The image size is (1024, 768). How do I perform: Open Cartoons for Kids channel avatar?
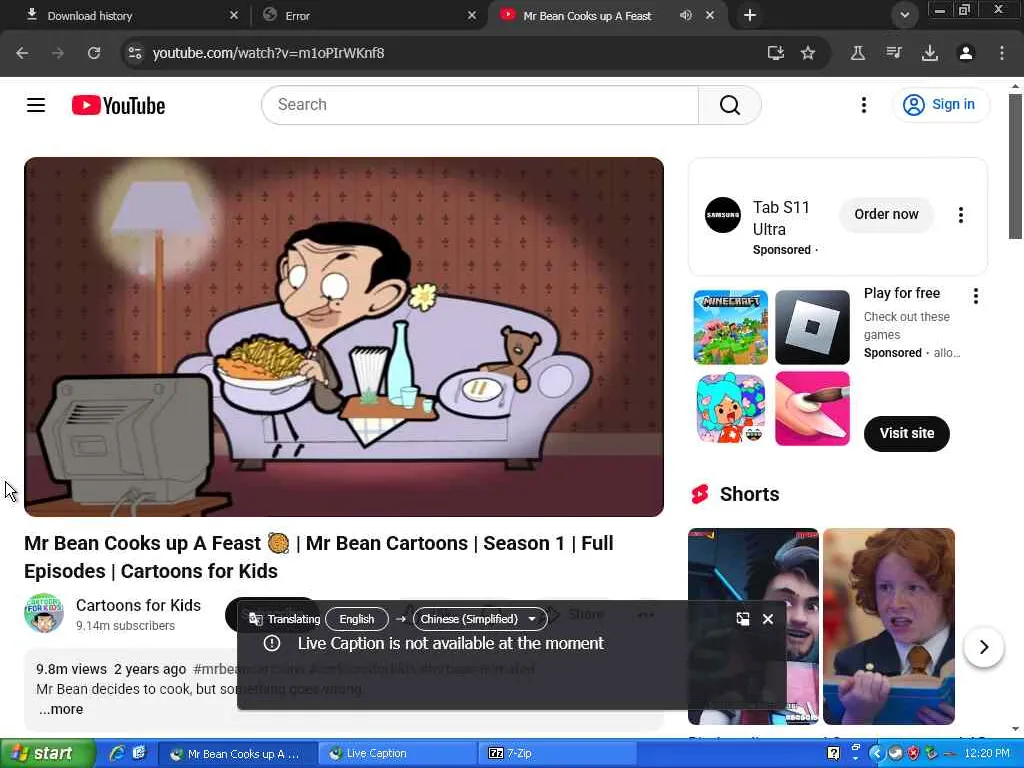(x=44, y=613)
